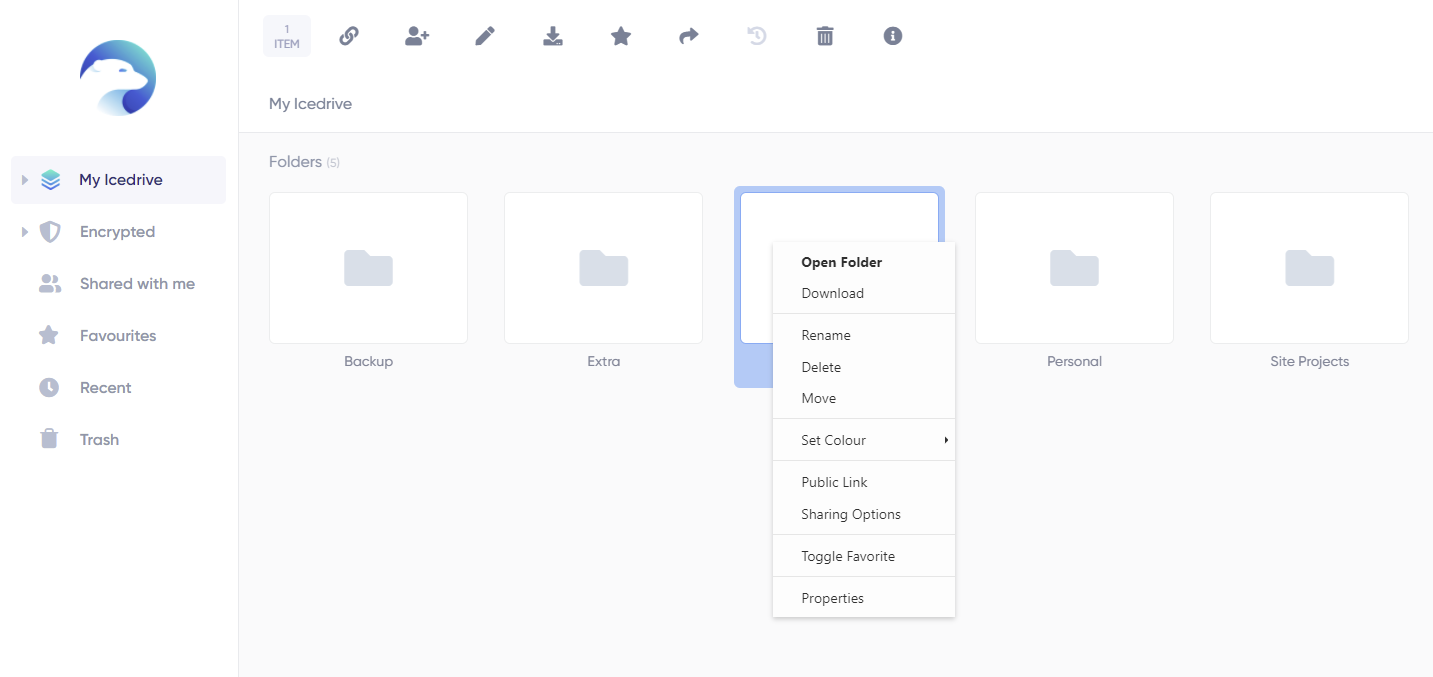The image size is (1433, 677).
Task: Expand the My Icedrive tree arrow
Action: click(x=25, y=180)
